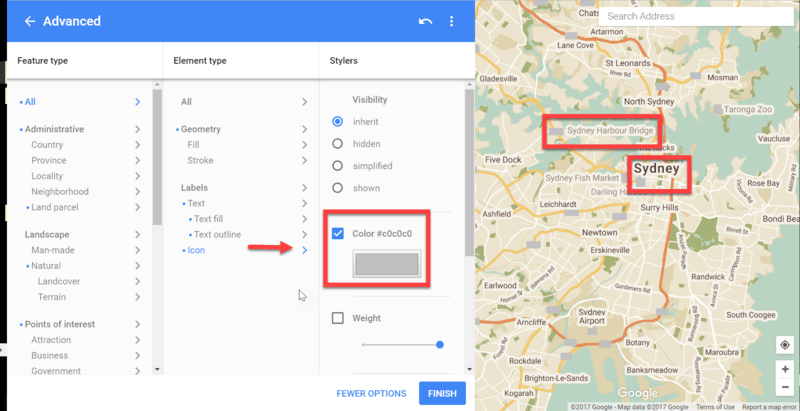Screen dimensions: 800x411
Task: Select Neighborhood feature type
Action: click(x=60, y=192)
